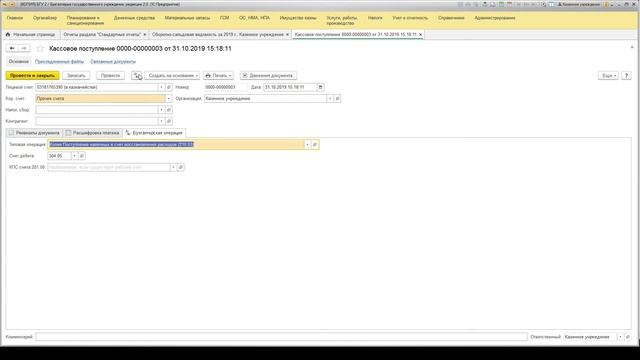The height and width of the screenshot is (360, 640).
Task: Open the Материальные запасы section
Action: [187, 18]
